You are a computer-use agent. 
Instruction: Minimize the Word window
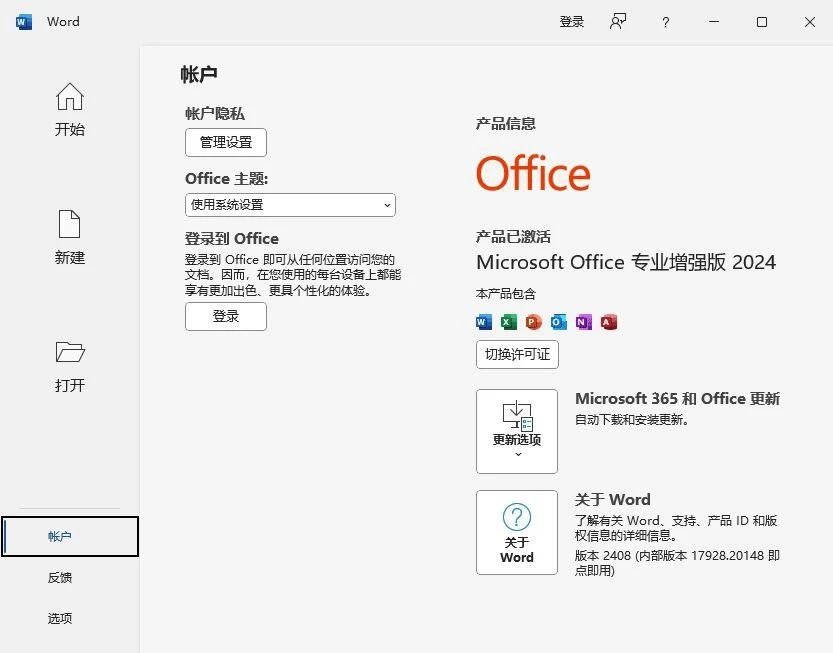pos(713,22)
